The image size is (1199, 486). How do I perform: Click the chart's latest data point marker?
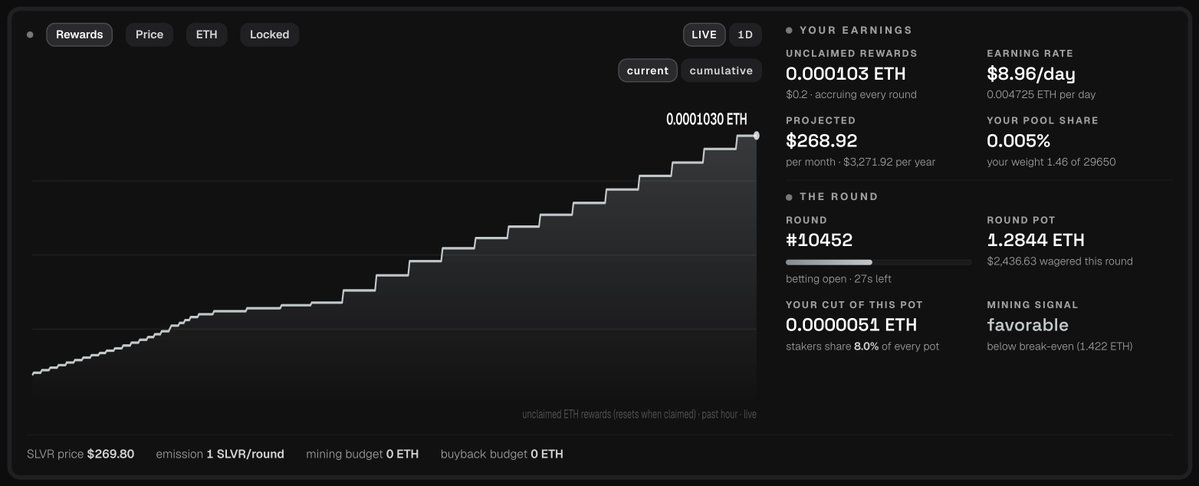click(x=756, y=135)
